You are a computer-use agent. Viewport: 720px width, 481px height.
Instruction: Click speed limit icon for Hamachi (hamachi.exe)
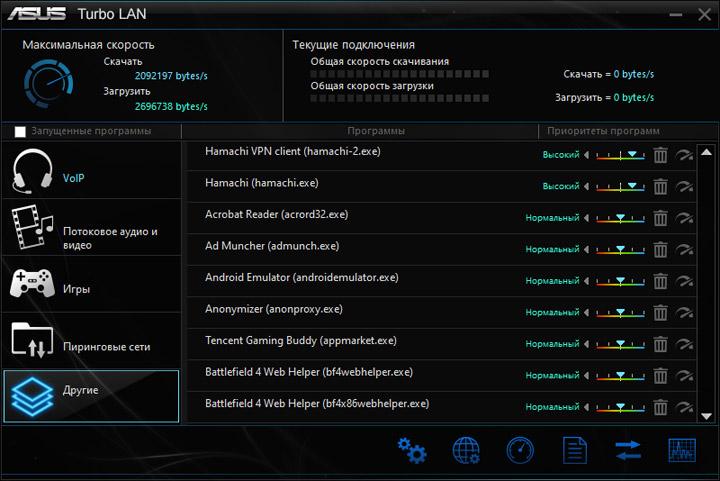[684, 187]
